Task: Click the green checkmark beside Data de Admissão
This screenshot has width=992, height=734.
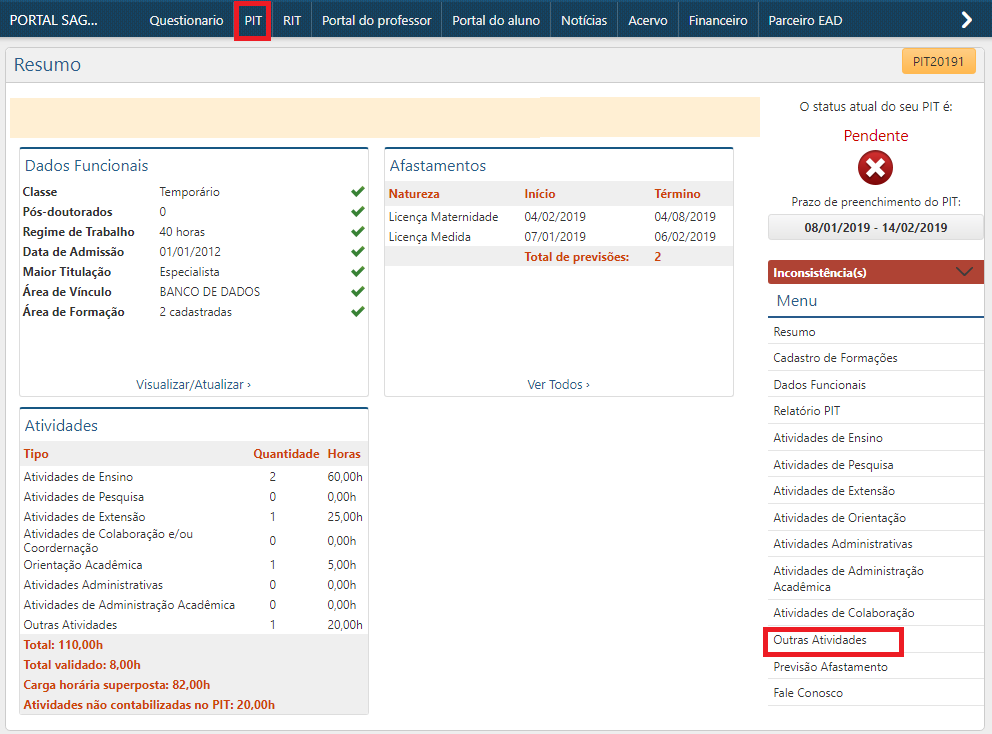Action: [x=357, y=252]
